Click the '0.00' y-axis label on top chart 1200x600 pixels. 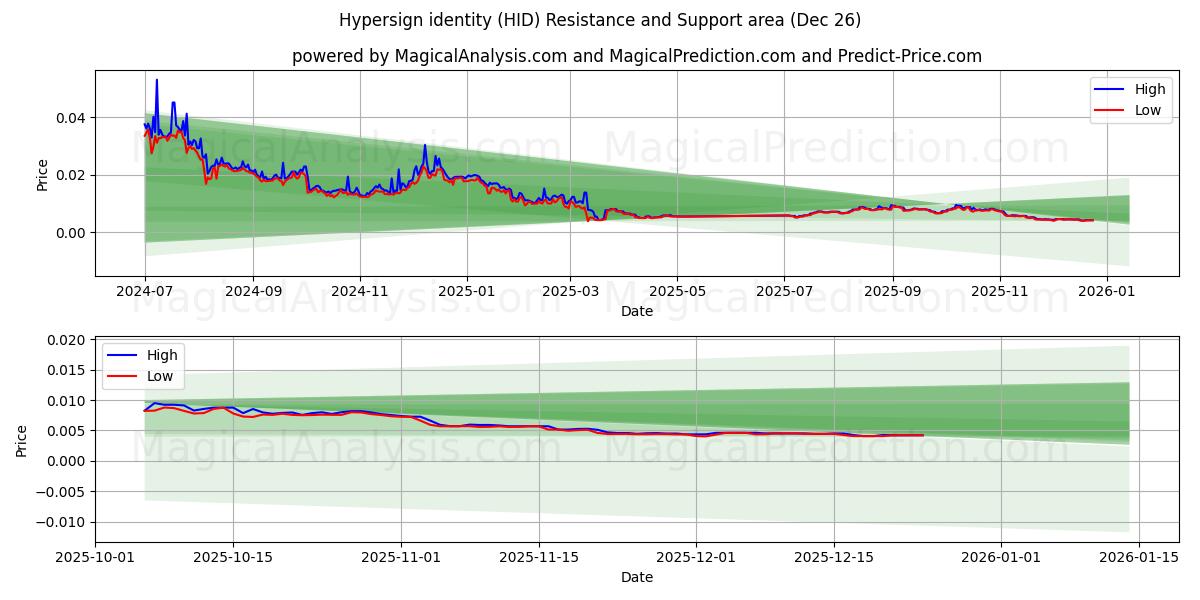pyautogui.click(x=71, y=233)
